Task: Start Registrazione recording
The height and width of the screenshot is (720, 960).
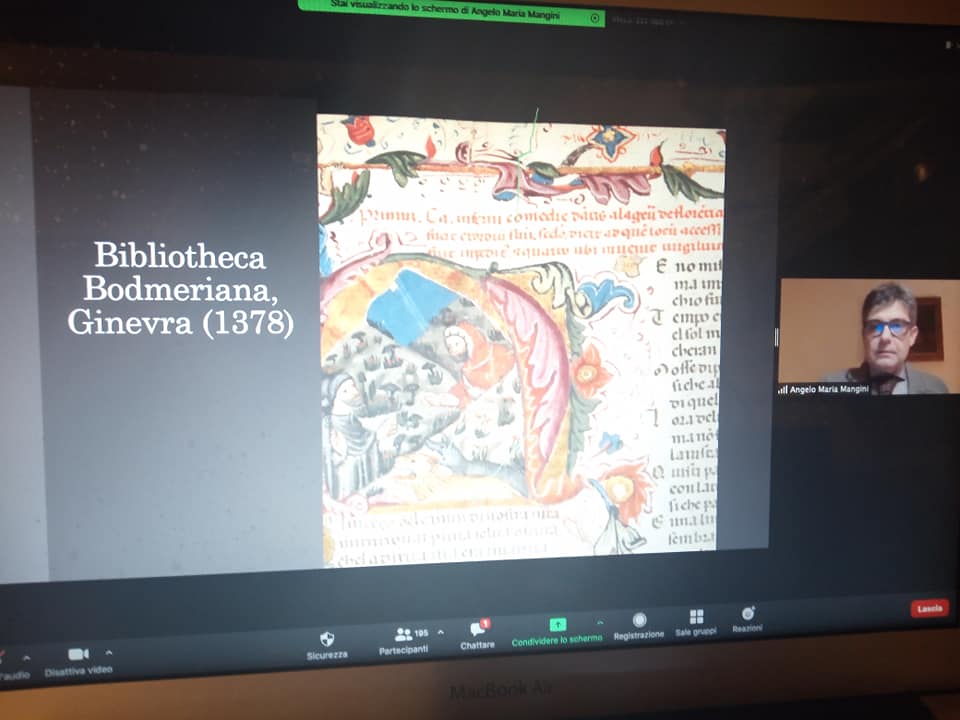Action: [639, 626]
